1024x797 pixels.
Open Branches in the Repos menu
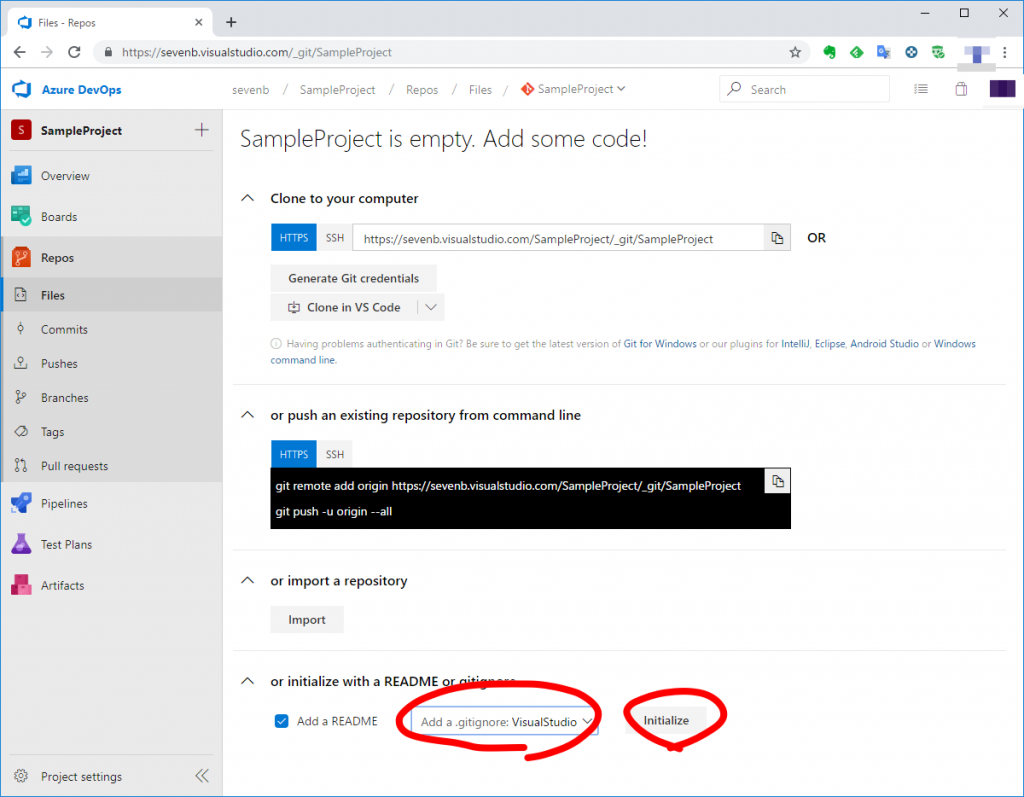[x=112, y=397]
